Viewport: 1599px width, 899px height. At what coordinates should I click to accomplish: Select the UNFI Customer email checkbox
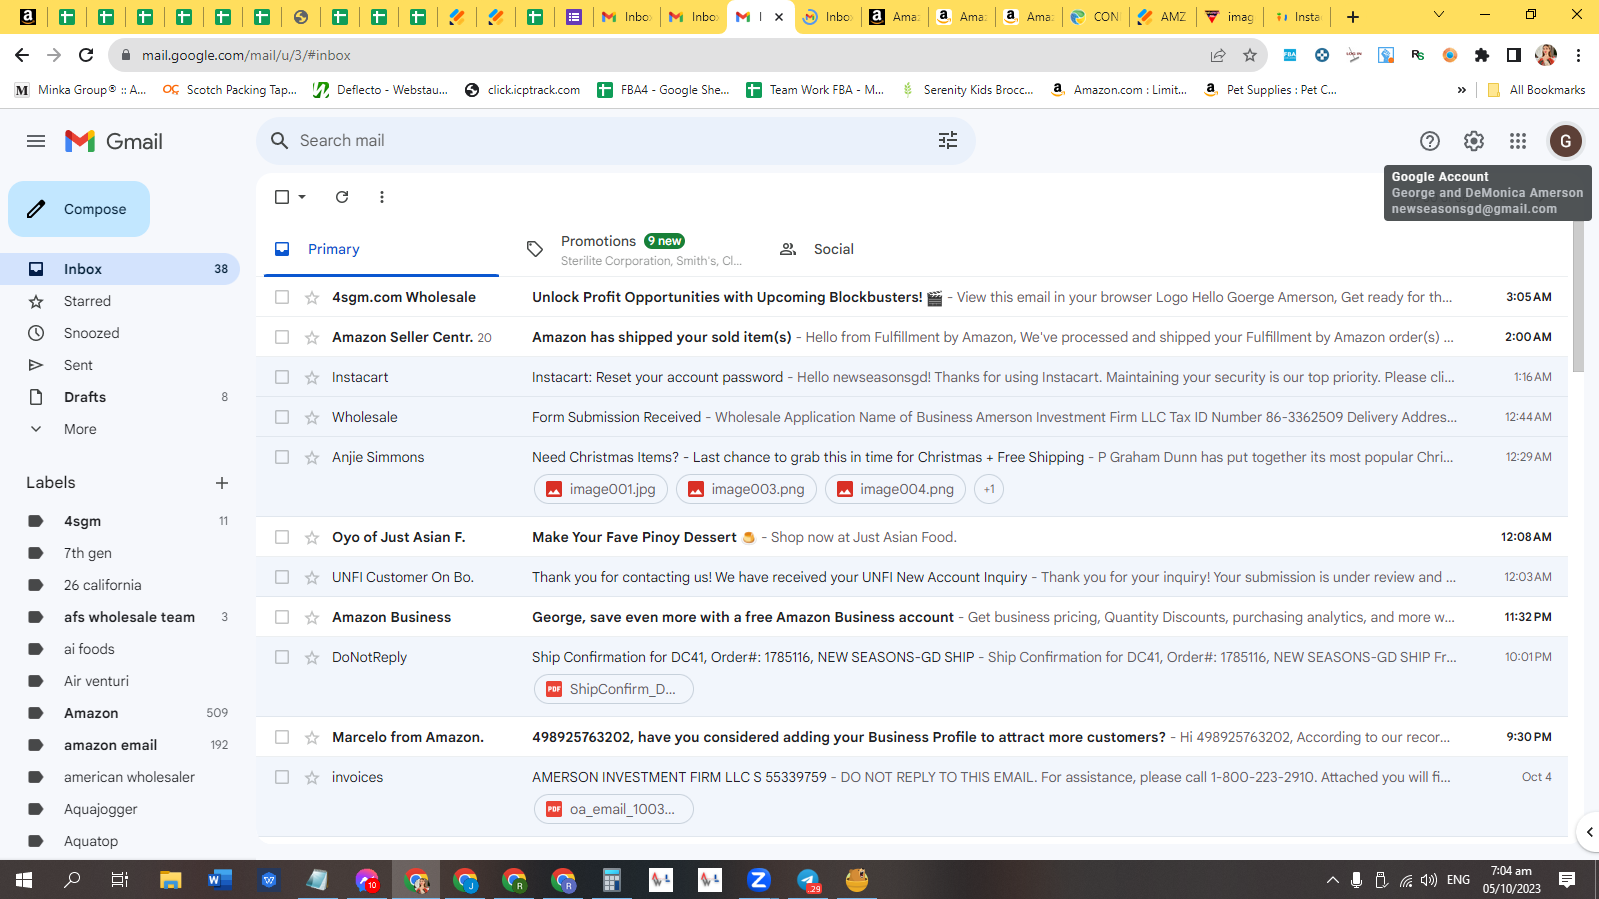pyautogui.click(x=282, y=577)
